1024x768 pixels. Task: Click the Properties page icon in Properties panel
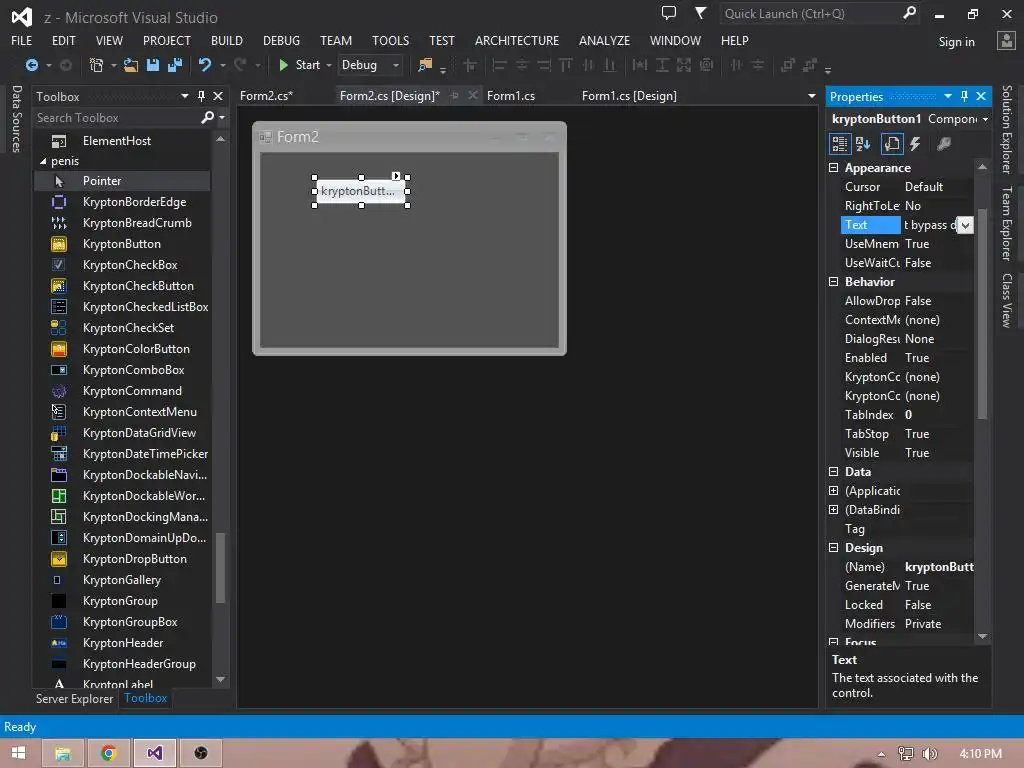[892, 144]
